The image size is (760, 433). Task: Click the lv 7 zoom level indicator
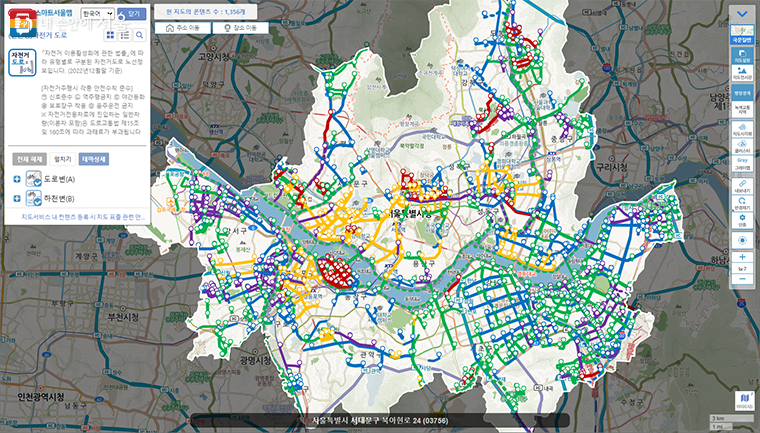(742, 269)
